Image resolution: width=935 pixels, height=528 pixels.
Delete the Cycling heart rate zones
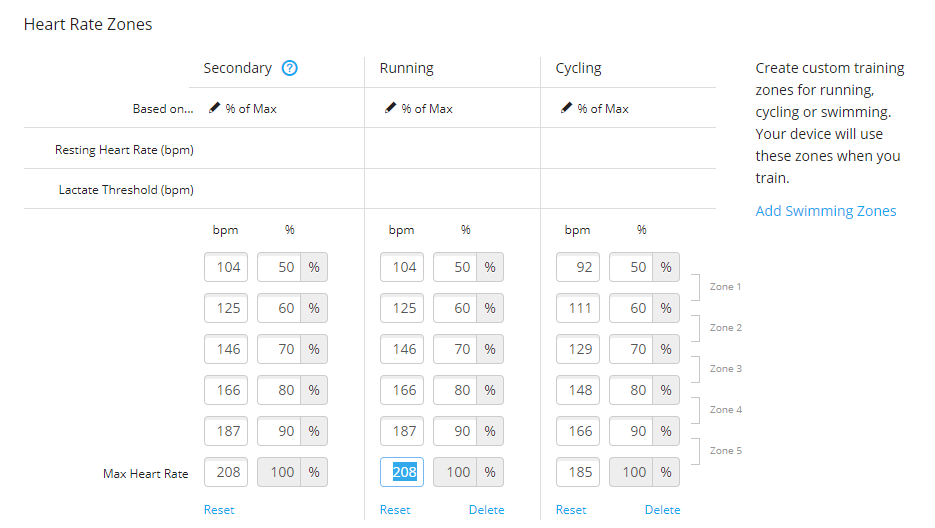coord(662,510)
